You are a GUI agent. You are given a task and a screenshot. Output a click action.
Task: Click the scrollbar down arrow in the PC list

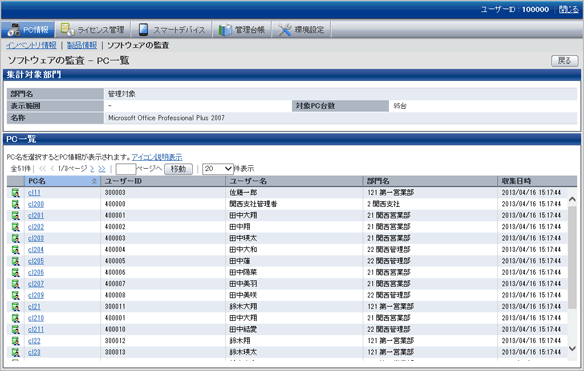pyautogui.click(x=572, y=349)
